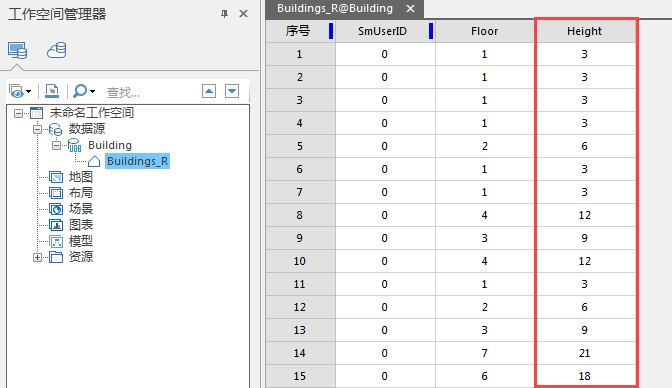The height and width of the screenshot is (388, 672).
Task: Collapse the 数据源 tree node
Action: 37,129
